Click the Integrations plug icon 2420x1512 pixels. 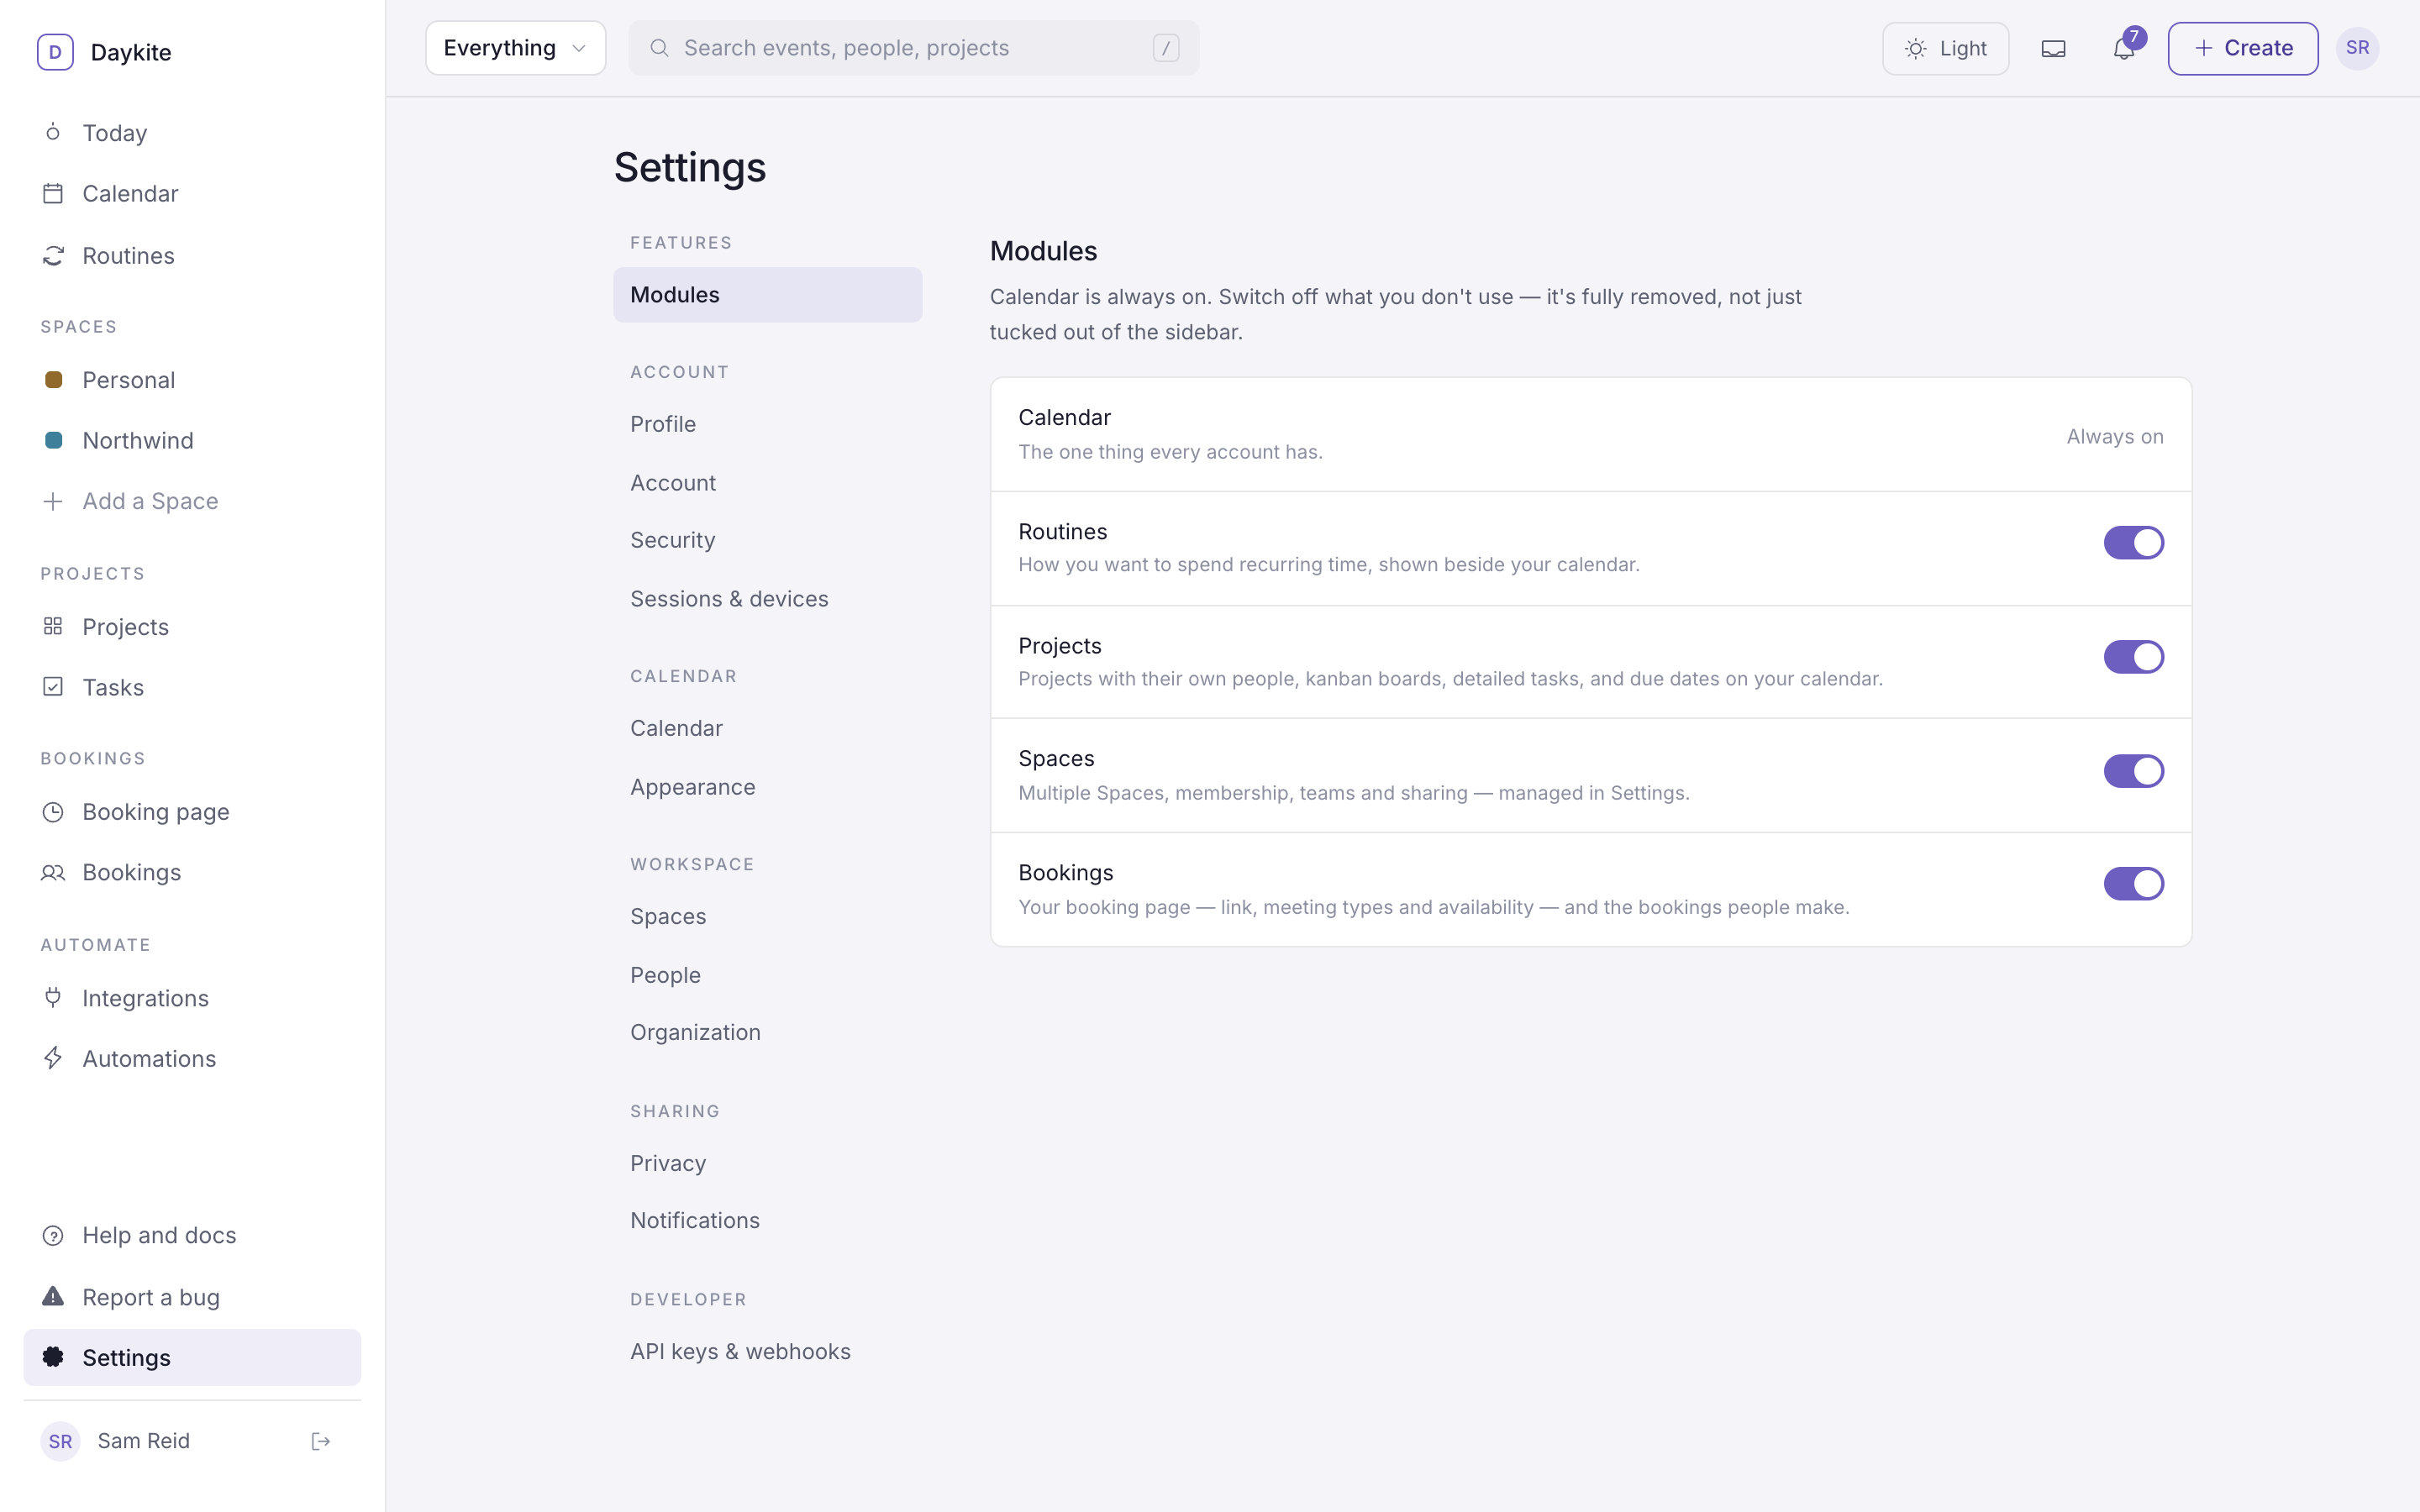(x=53, y=997)
